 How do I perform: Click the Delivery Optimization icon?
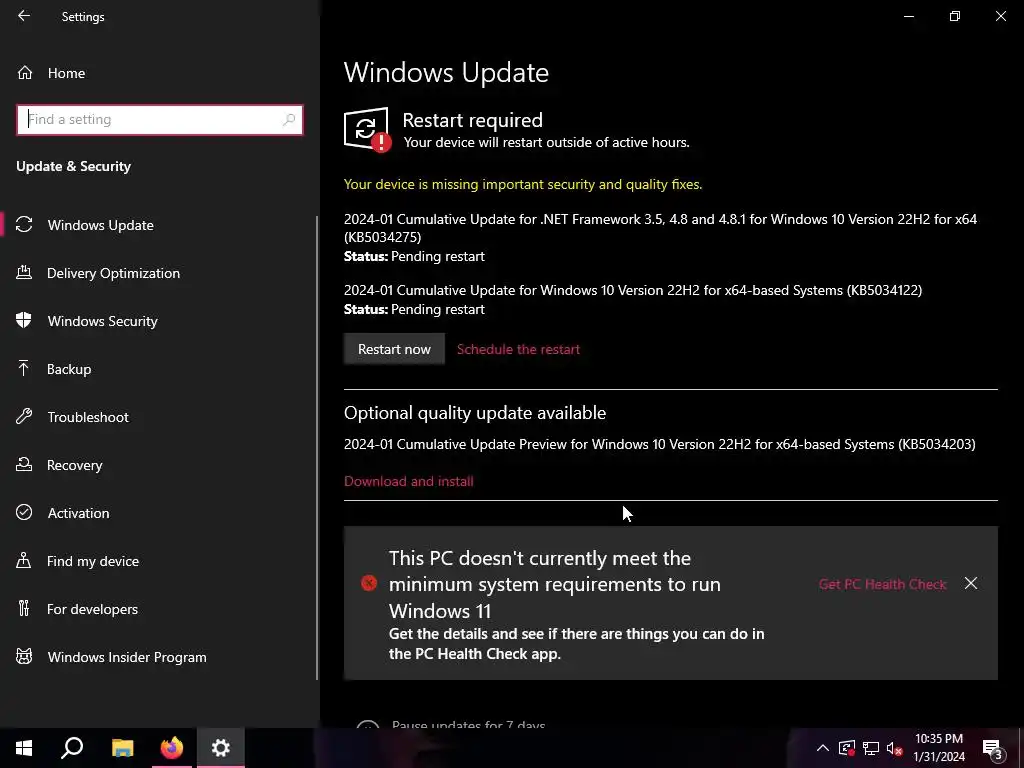point(24,272)
